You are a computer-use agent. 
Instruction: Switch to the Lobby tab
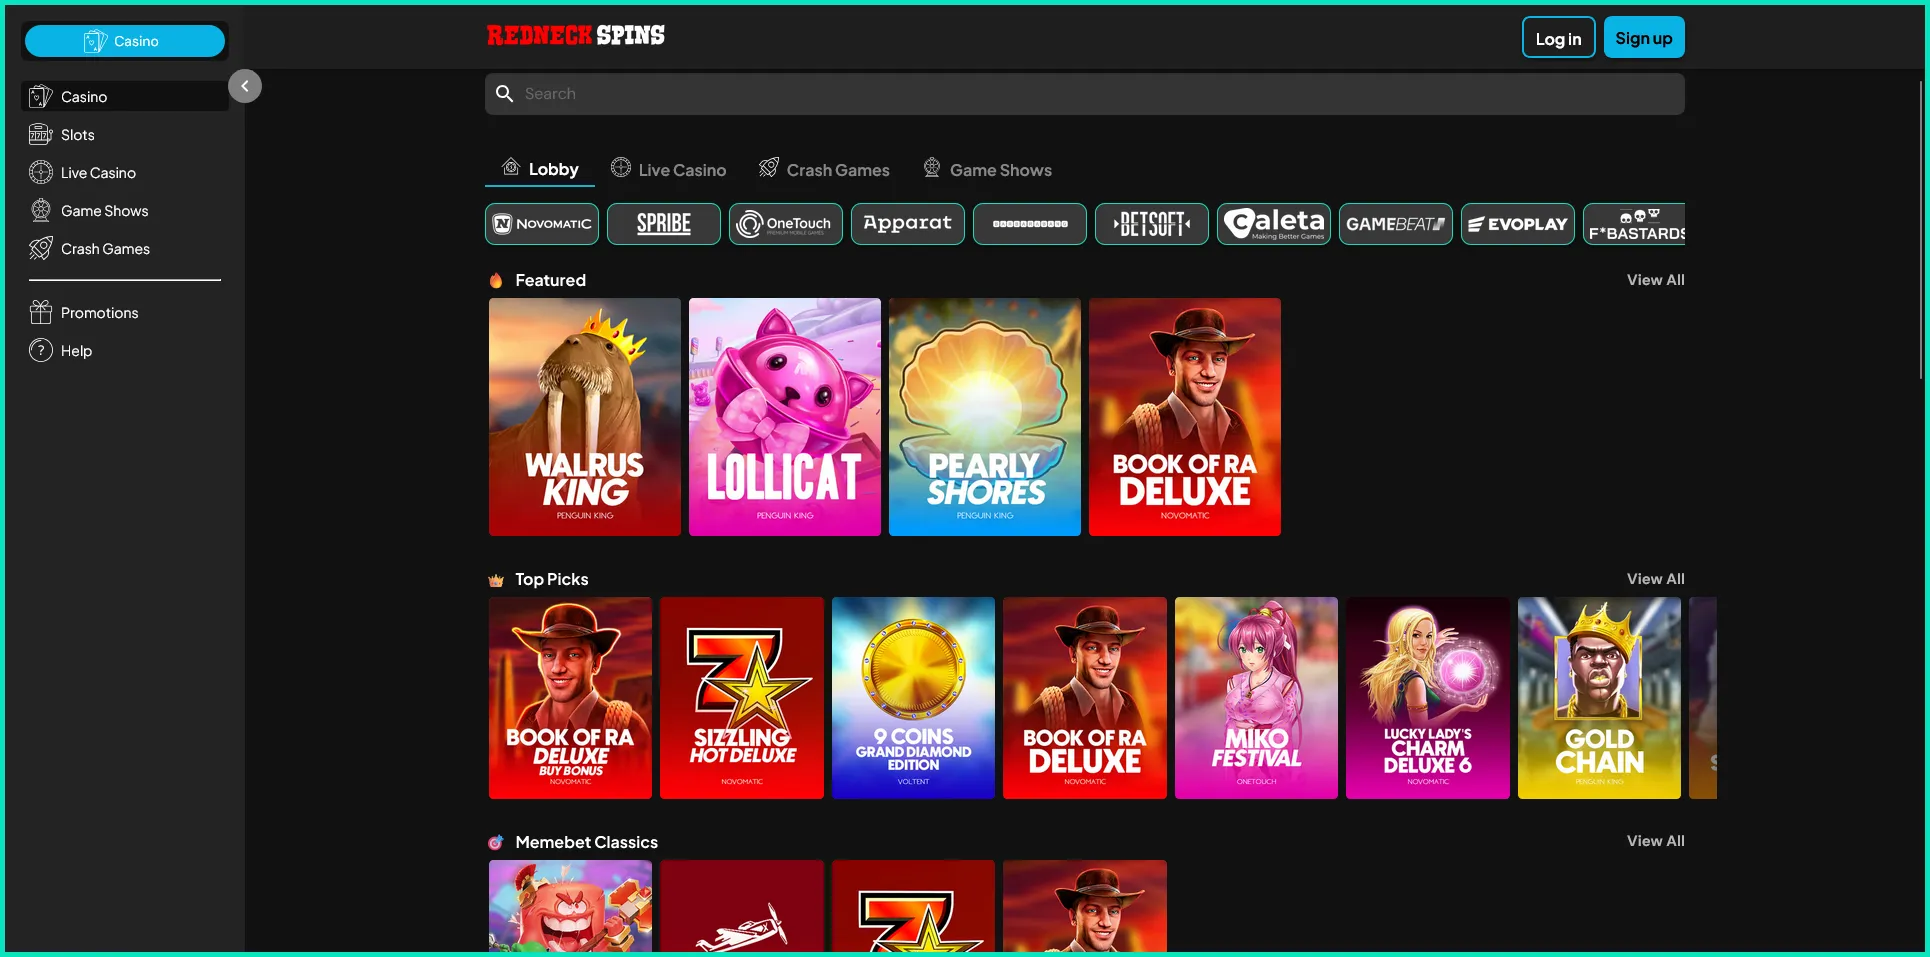pyautogui.click(x=540, y=170)
